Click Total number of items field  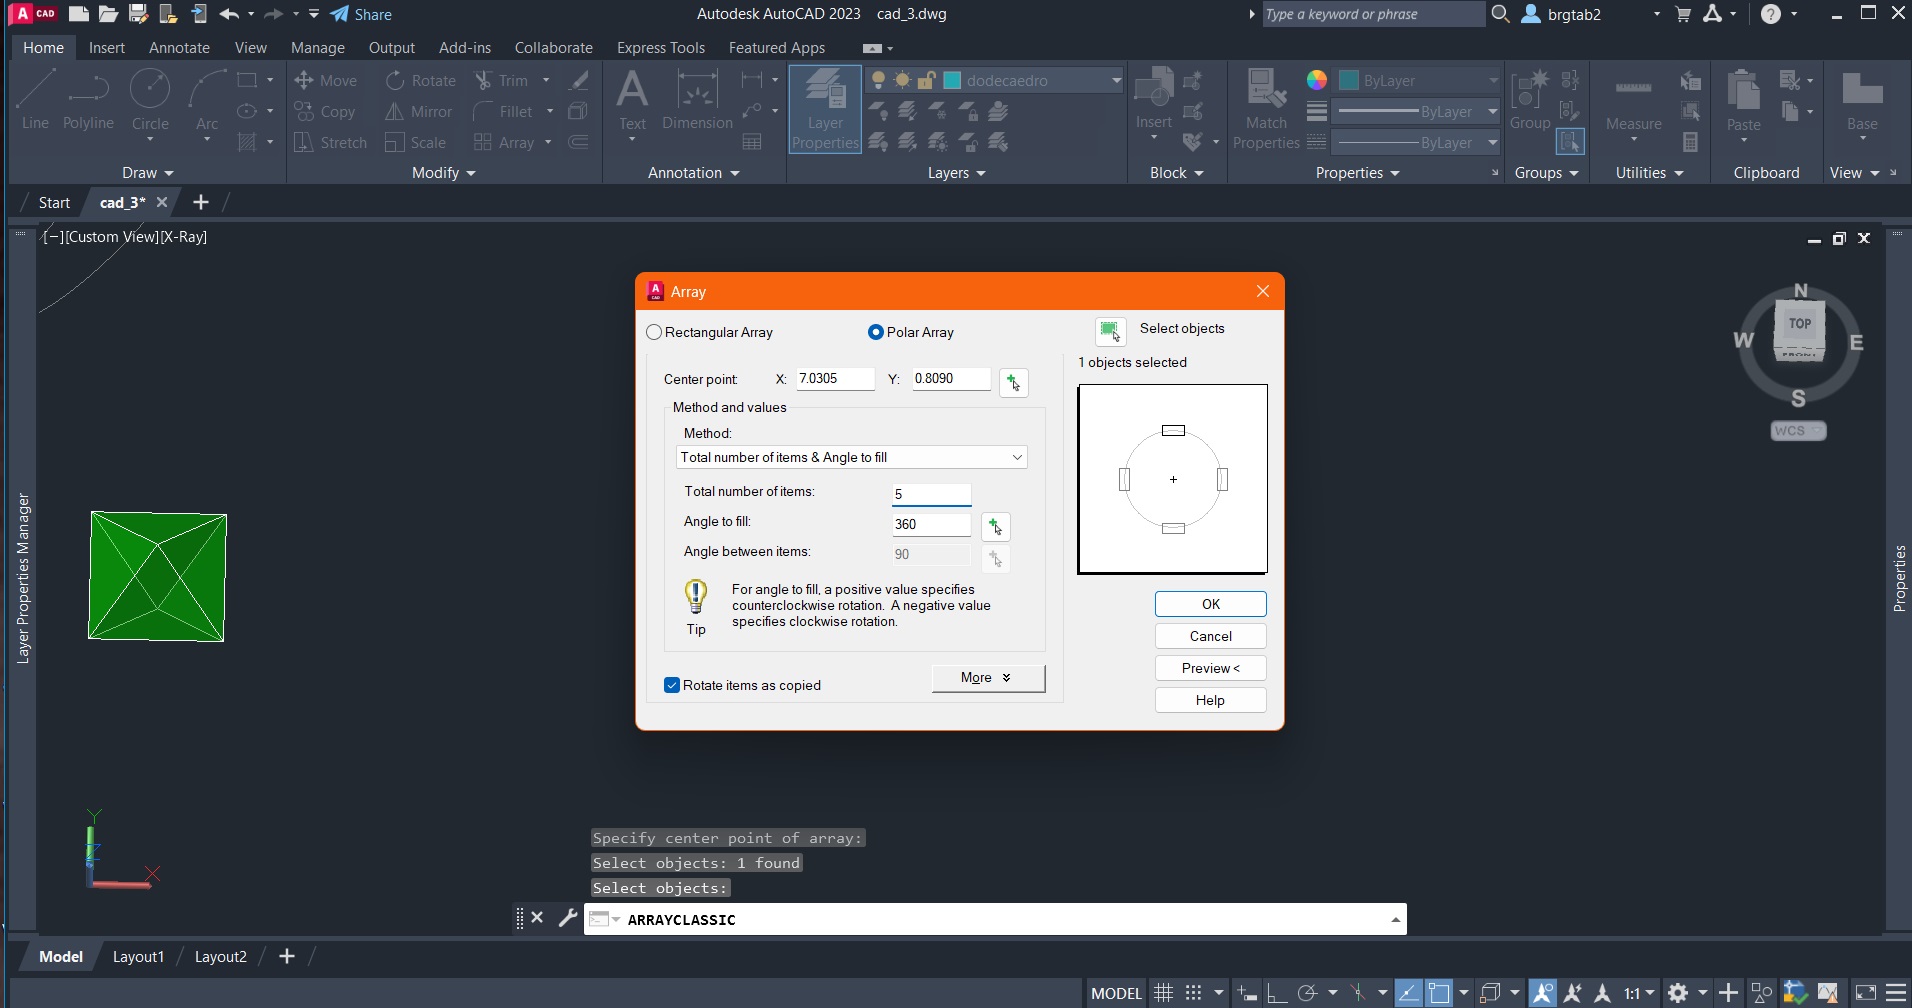pos(931,494)
